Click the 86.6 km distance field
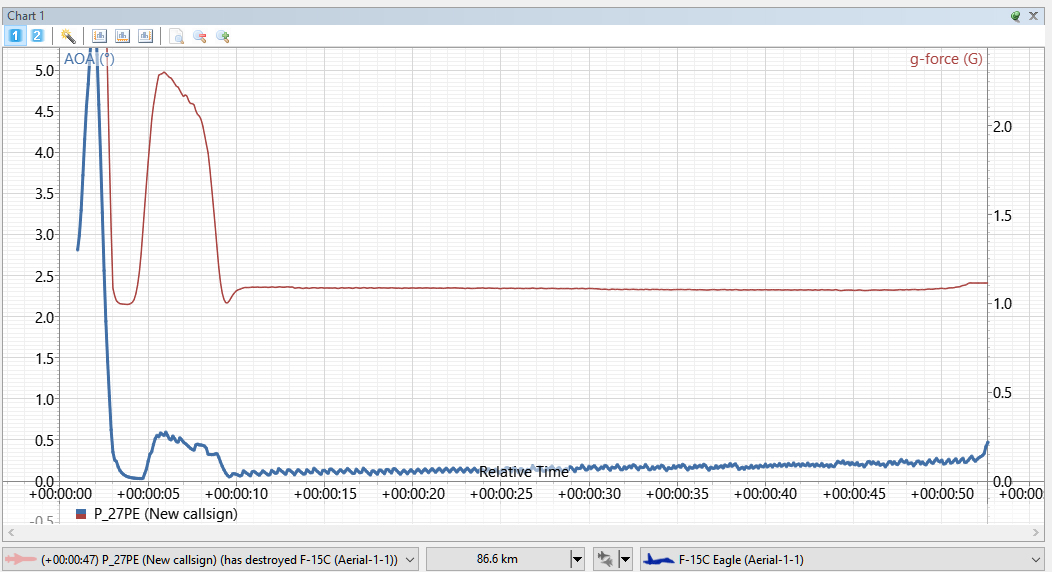 click(497, 559)
